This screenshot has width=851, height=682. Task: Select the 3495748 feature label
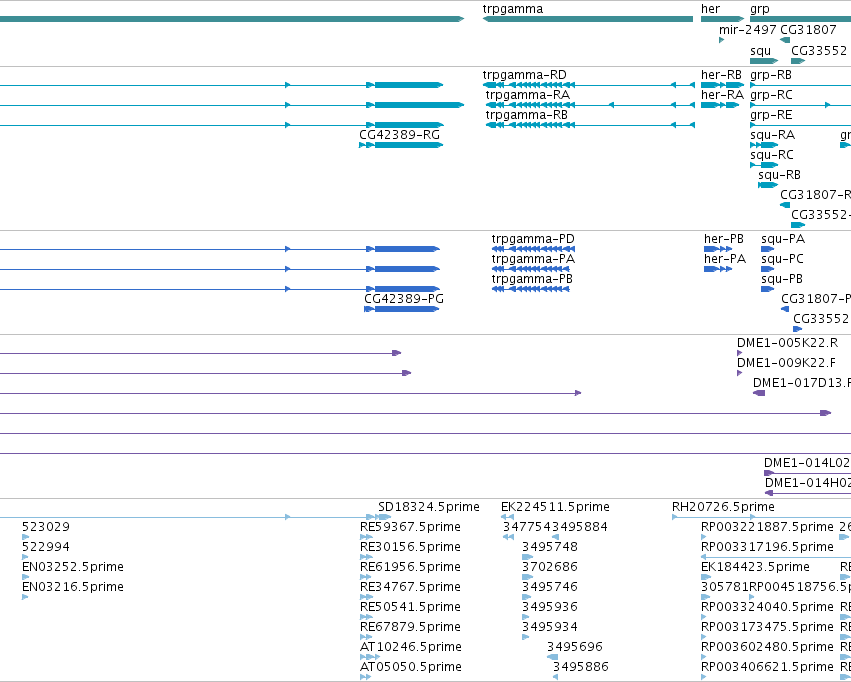(550, 547)
